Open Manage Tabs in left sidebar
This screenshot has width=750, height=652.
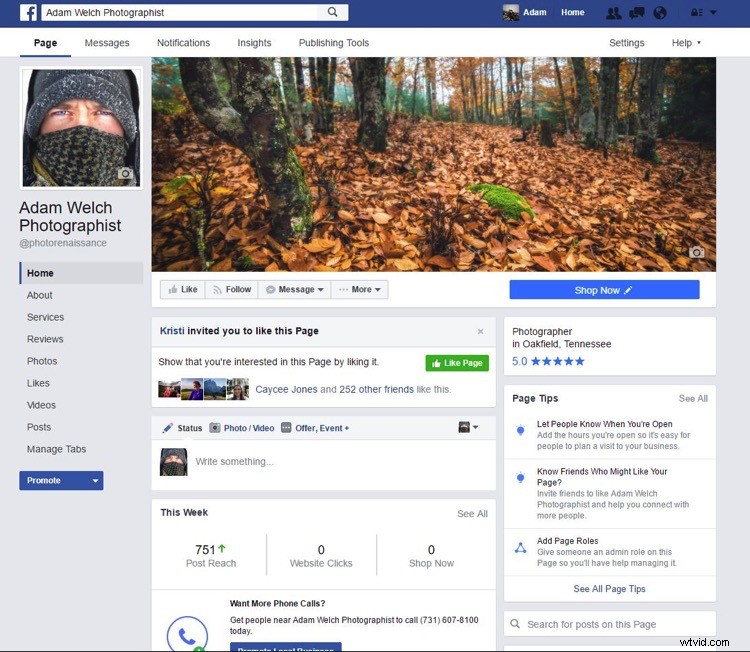(x=56, y=449)
